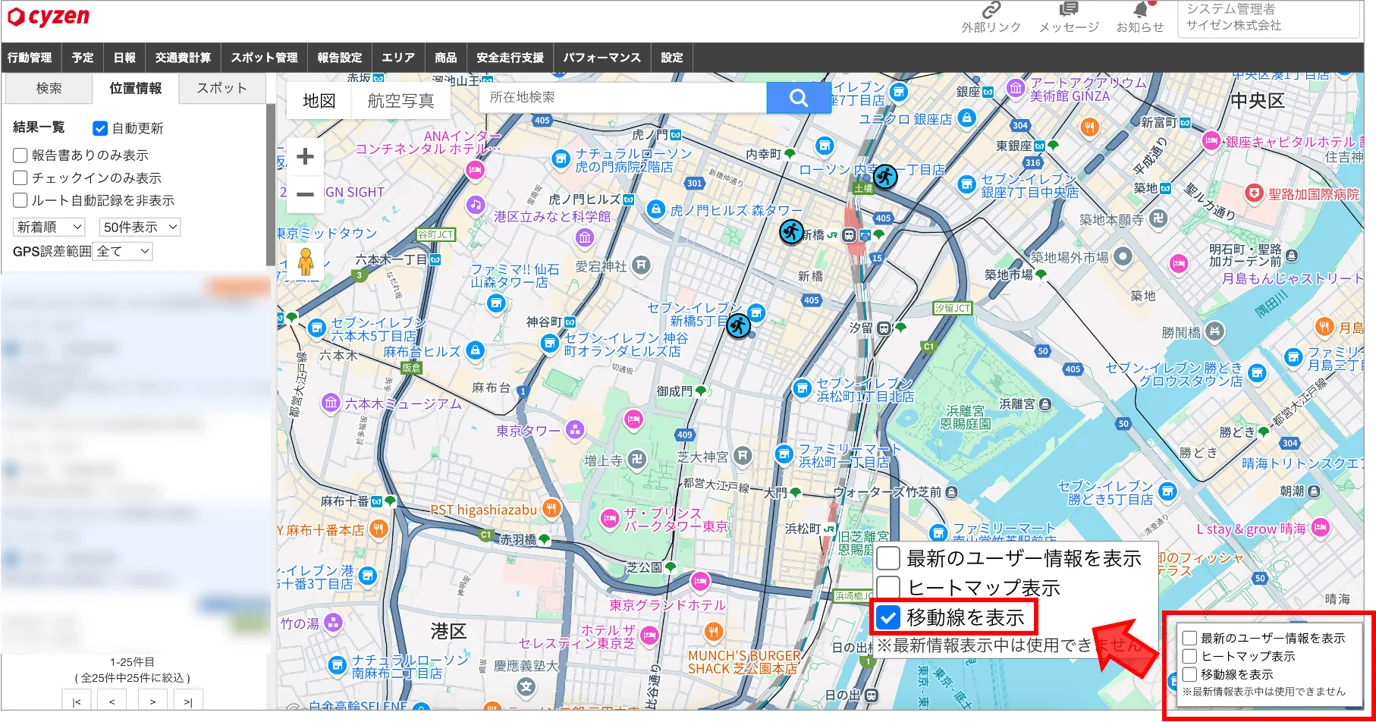Switch to the 位置情報 tab
Screen dimensions: 1376x722
(135, 88)
